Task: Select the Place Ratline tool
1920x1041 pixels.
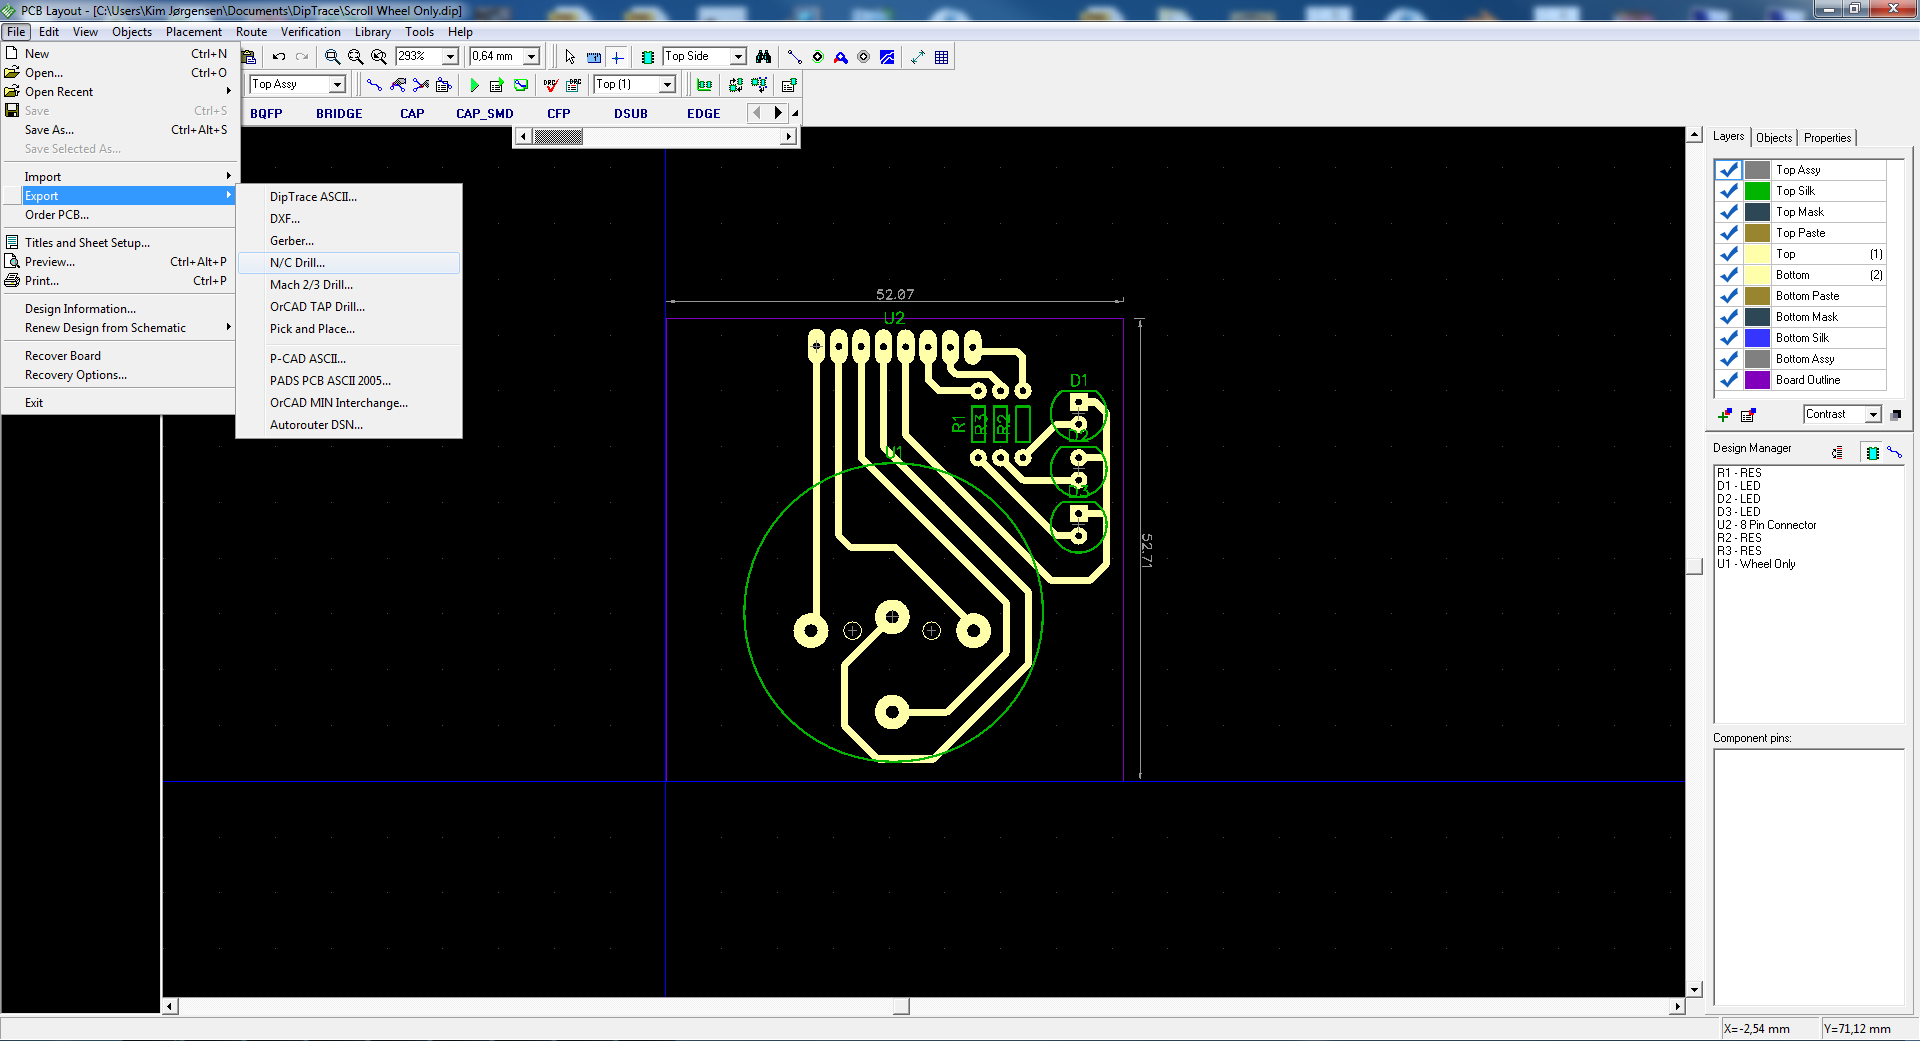Action: 794,57
